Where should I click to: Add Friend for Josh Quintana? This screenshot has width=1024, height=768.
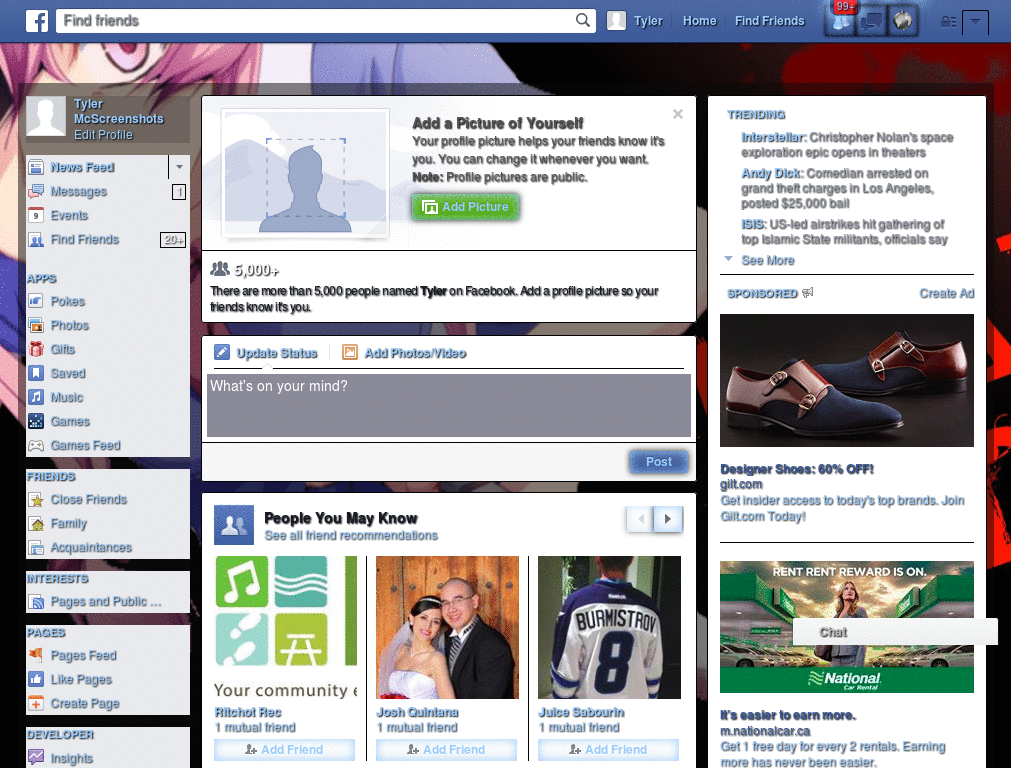[446, 750]
